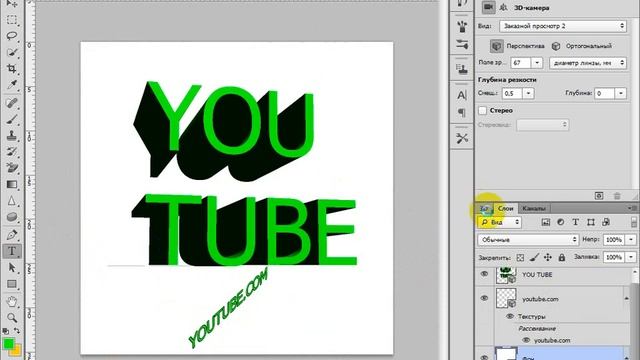
Task: Select the Sponge tool
Action: coord(12,217)
